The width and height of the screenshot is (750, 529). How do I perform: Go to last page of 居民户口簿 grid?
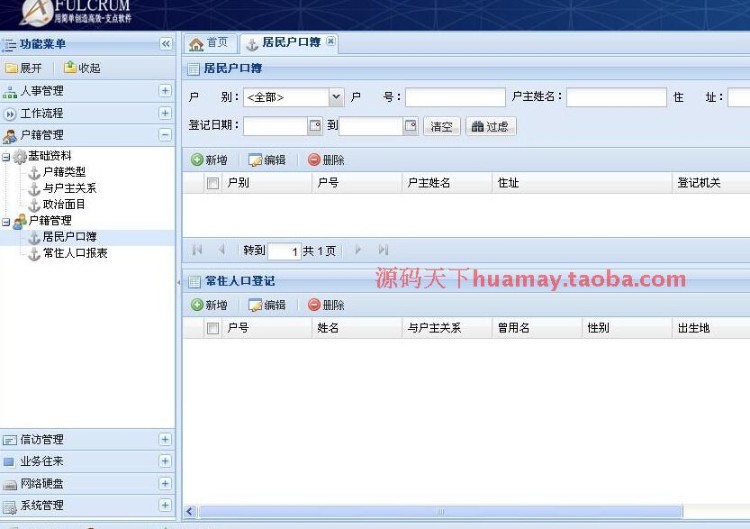pyautogui.click(x=383, y=250)
